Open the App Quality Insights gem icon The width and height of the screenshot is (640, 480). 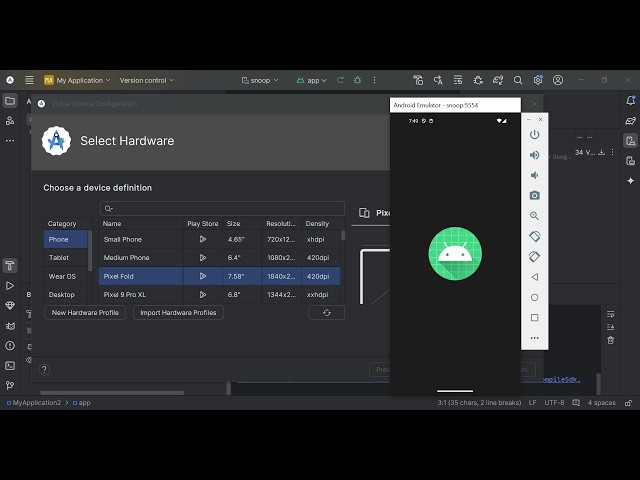(x=10, y=306)
